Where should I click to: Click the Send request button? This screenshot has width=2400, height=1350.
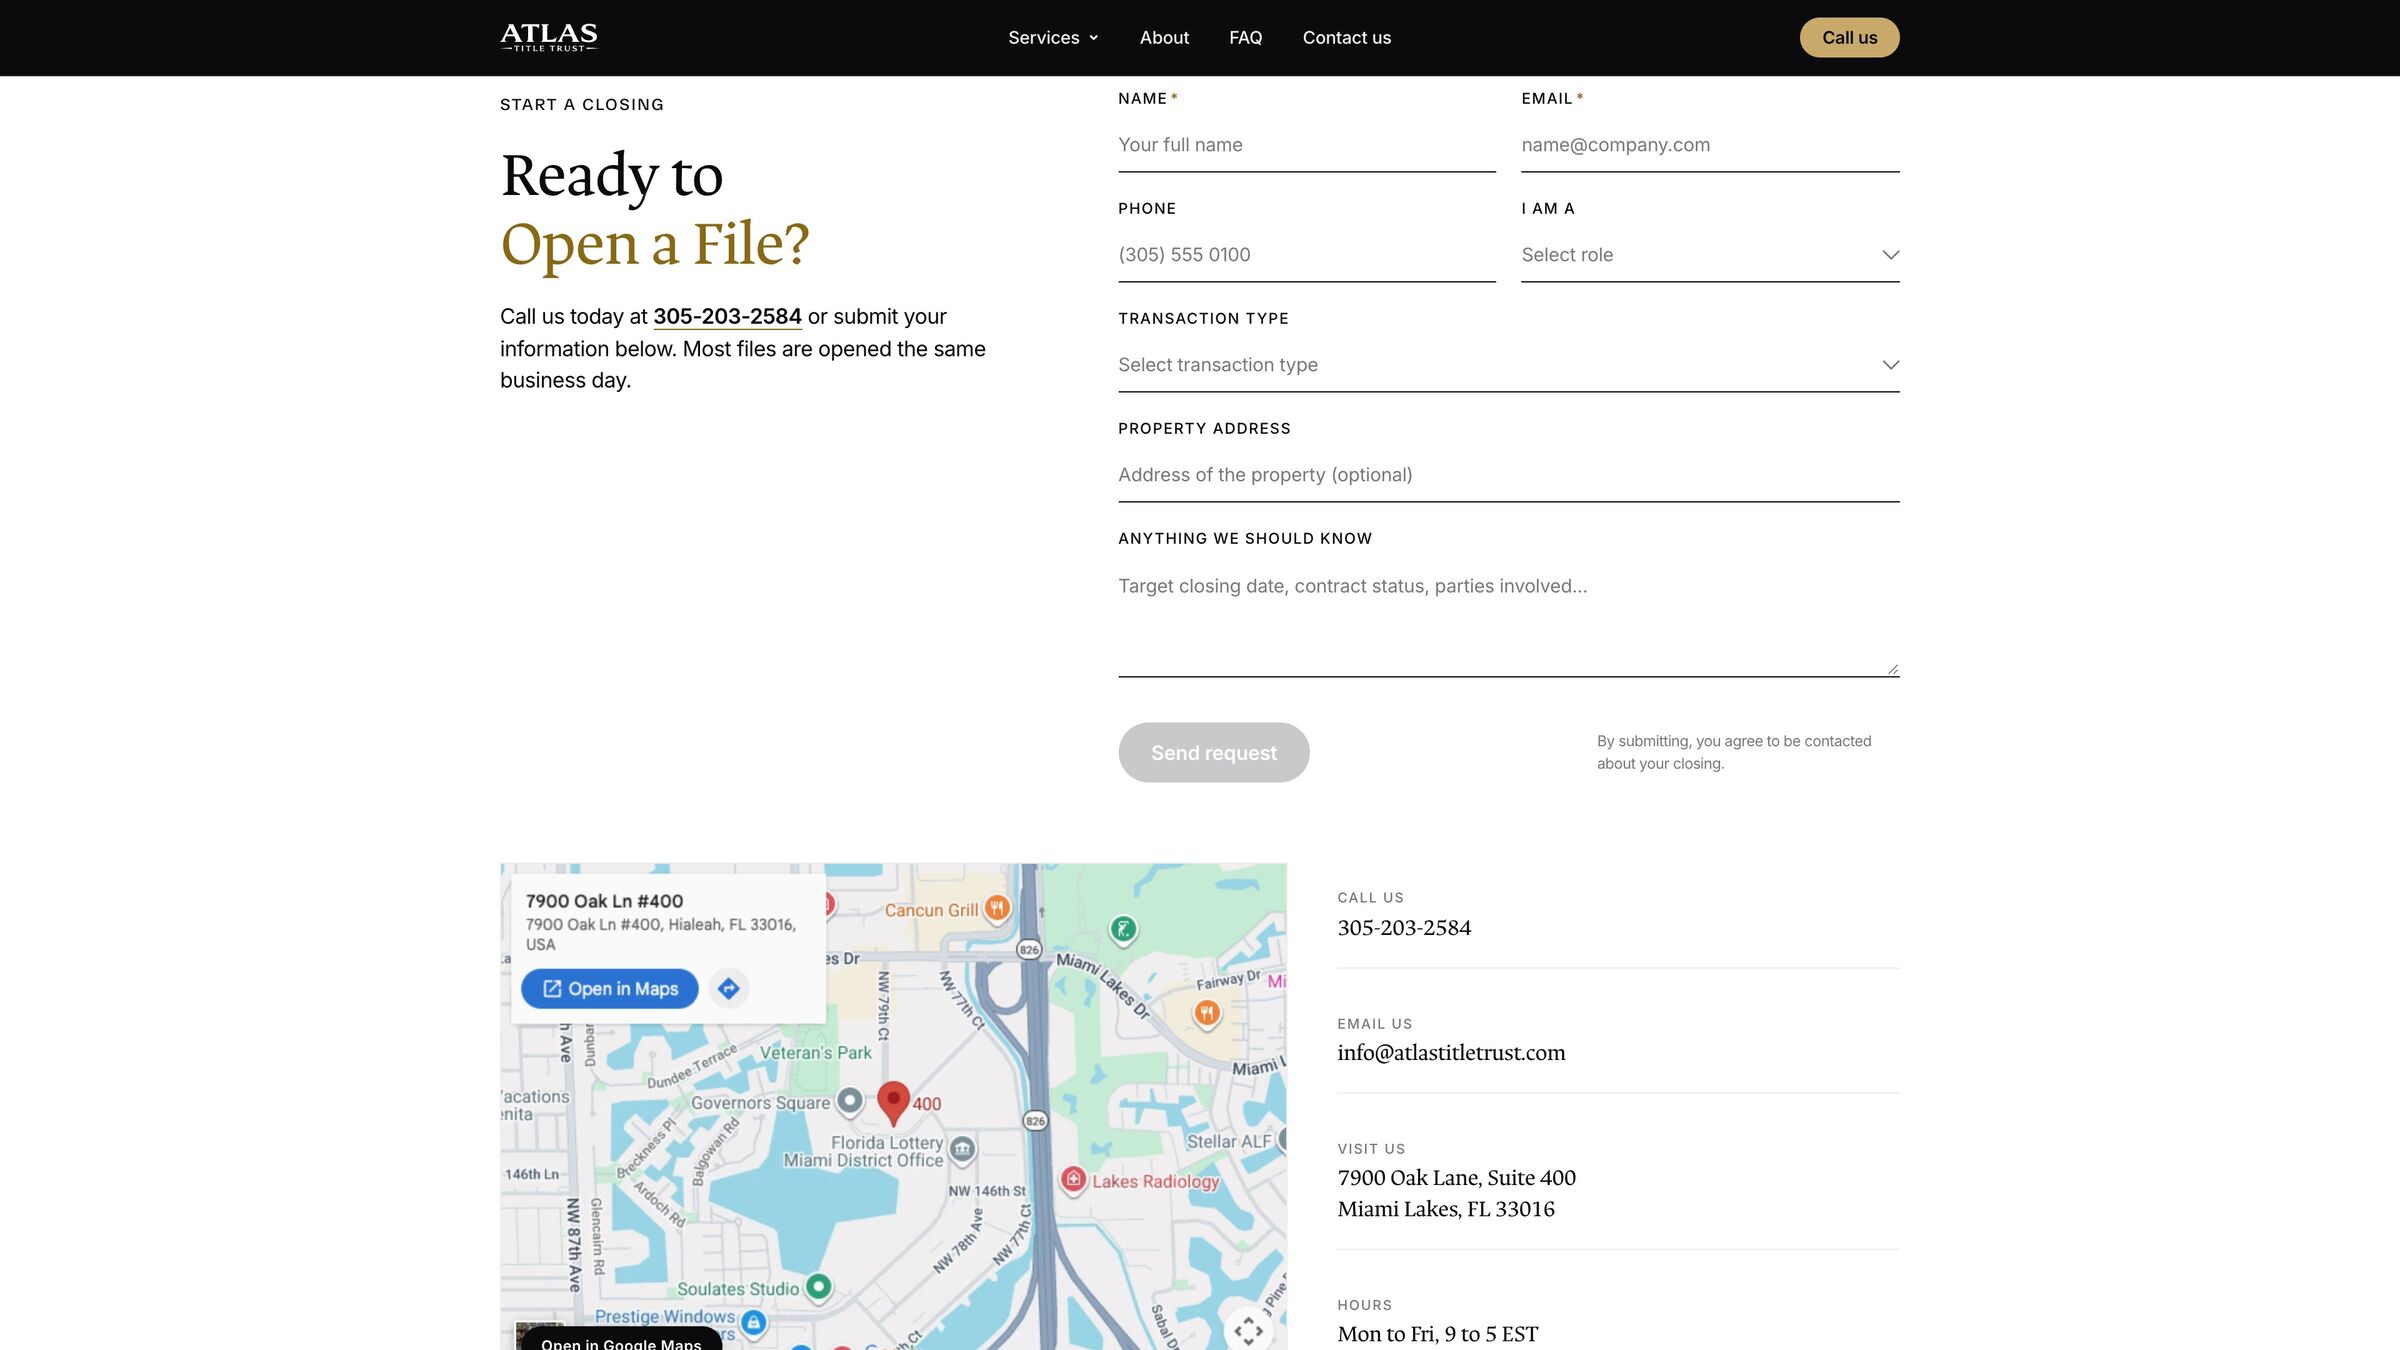(x=1213, y=753)
